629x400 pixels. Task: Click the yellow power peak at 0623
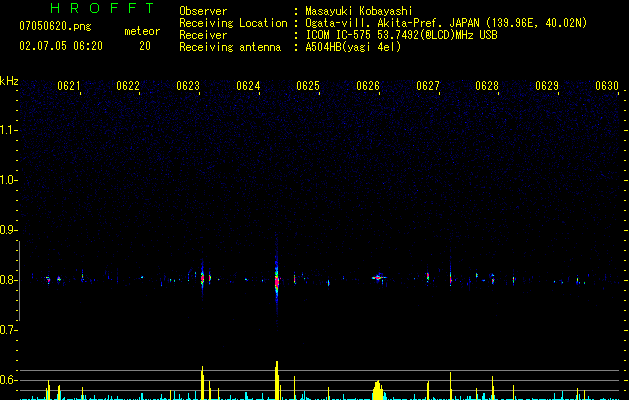[x=203, y=383]
